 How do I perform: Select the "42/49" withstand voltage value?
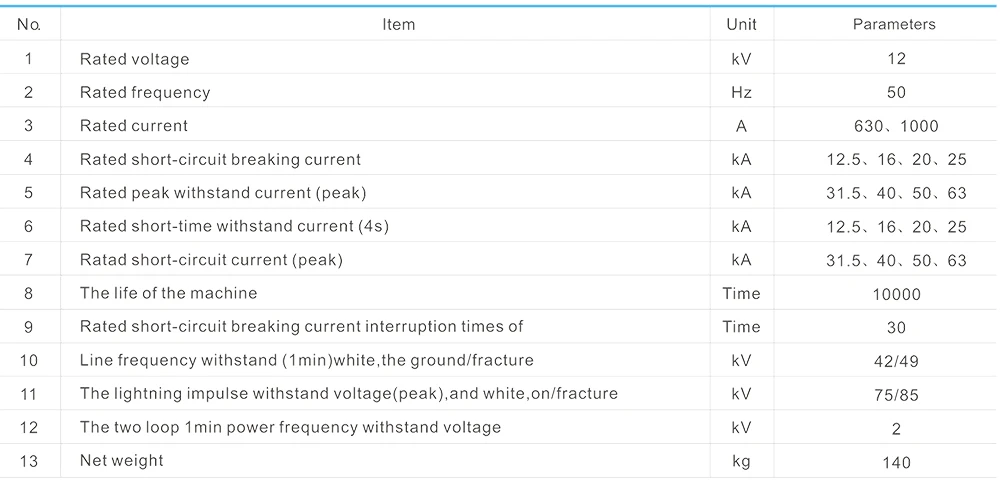coord(896,361)
